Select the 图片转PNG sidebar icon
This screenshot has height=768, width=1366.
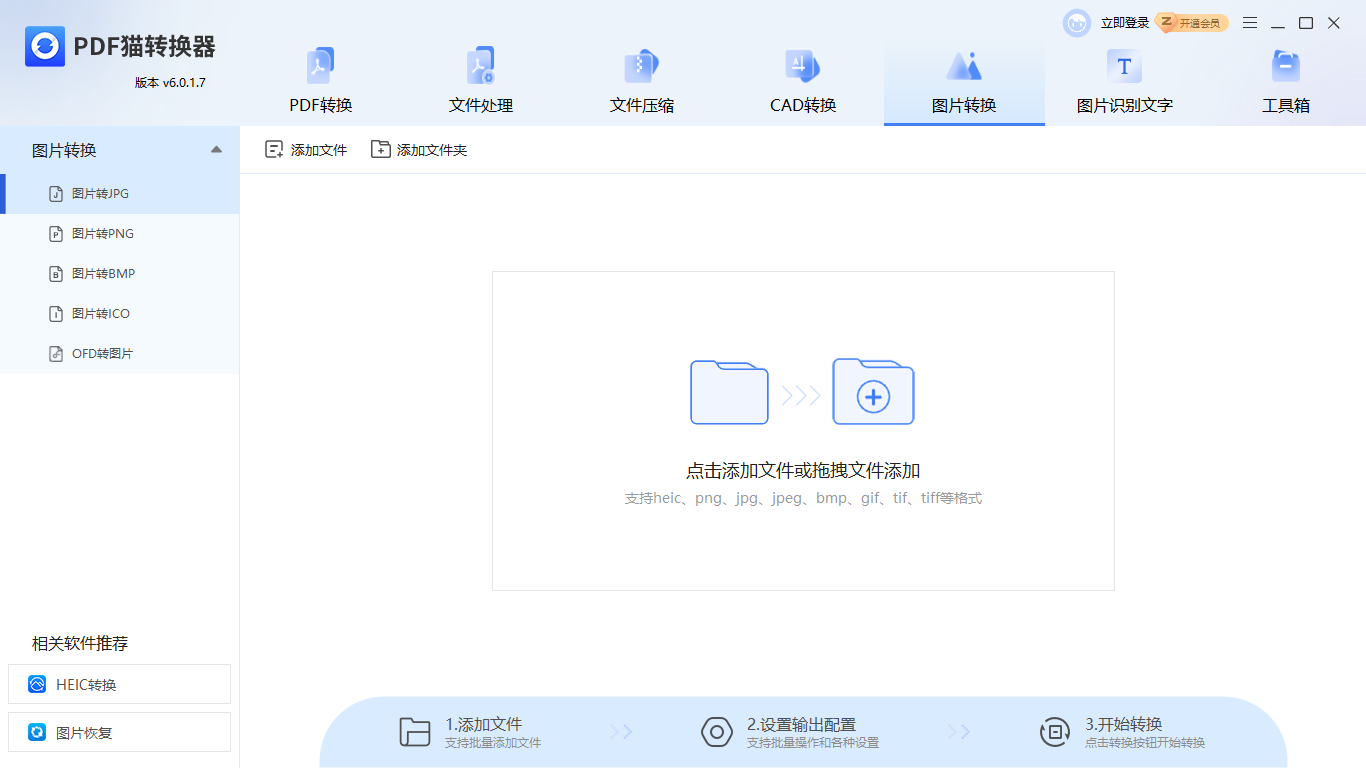pyautogui.click(x=56, y=233)
